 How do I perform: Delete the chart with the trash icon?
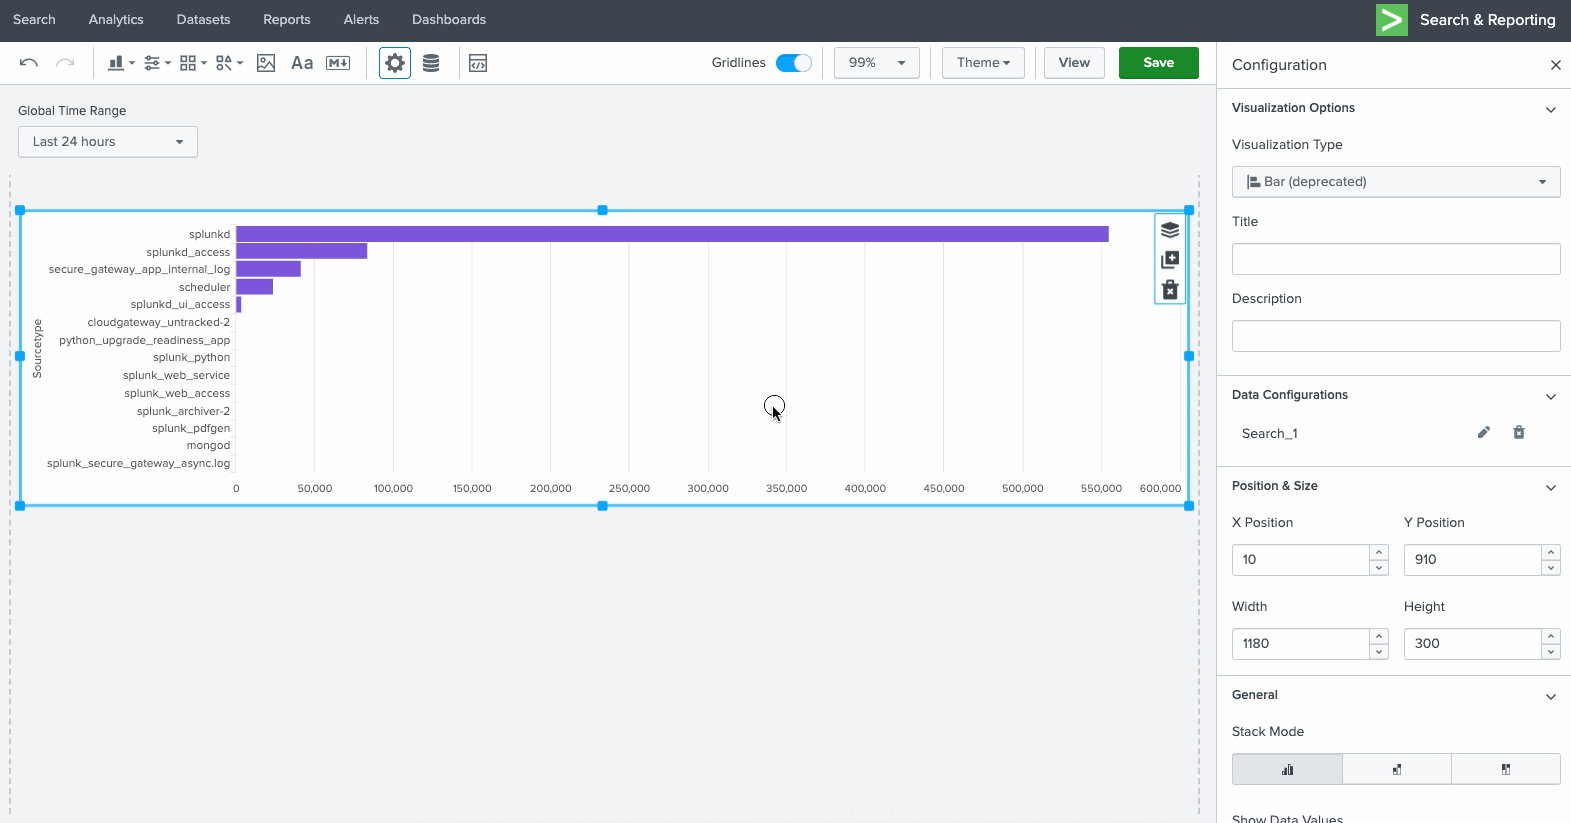(1170, 290)
